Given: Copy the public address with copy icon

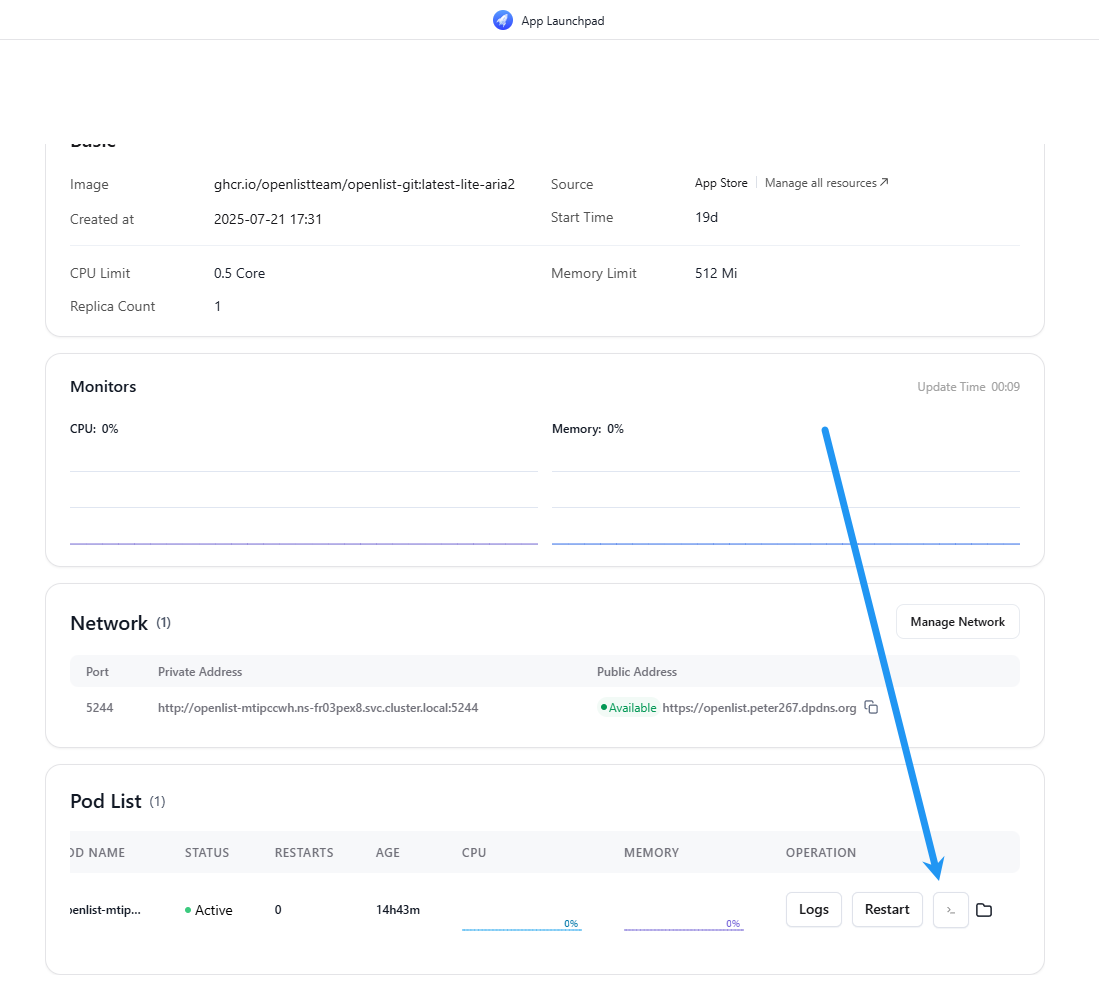Looking at the screenshot, I should (871, 707).
